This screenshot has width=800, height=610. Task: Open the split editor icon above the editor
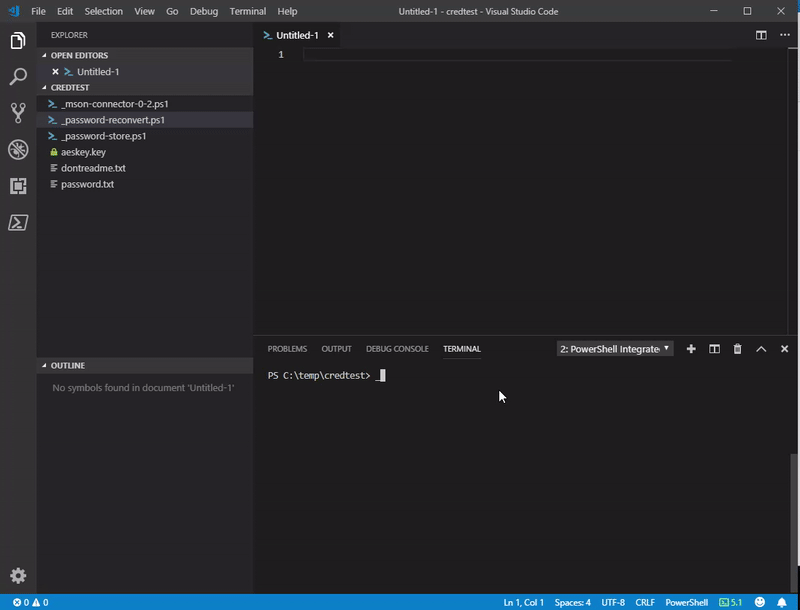(761, 33)
